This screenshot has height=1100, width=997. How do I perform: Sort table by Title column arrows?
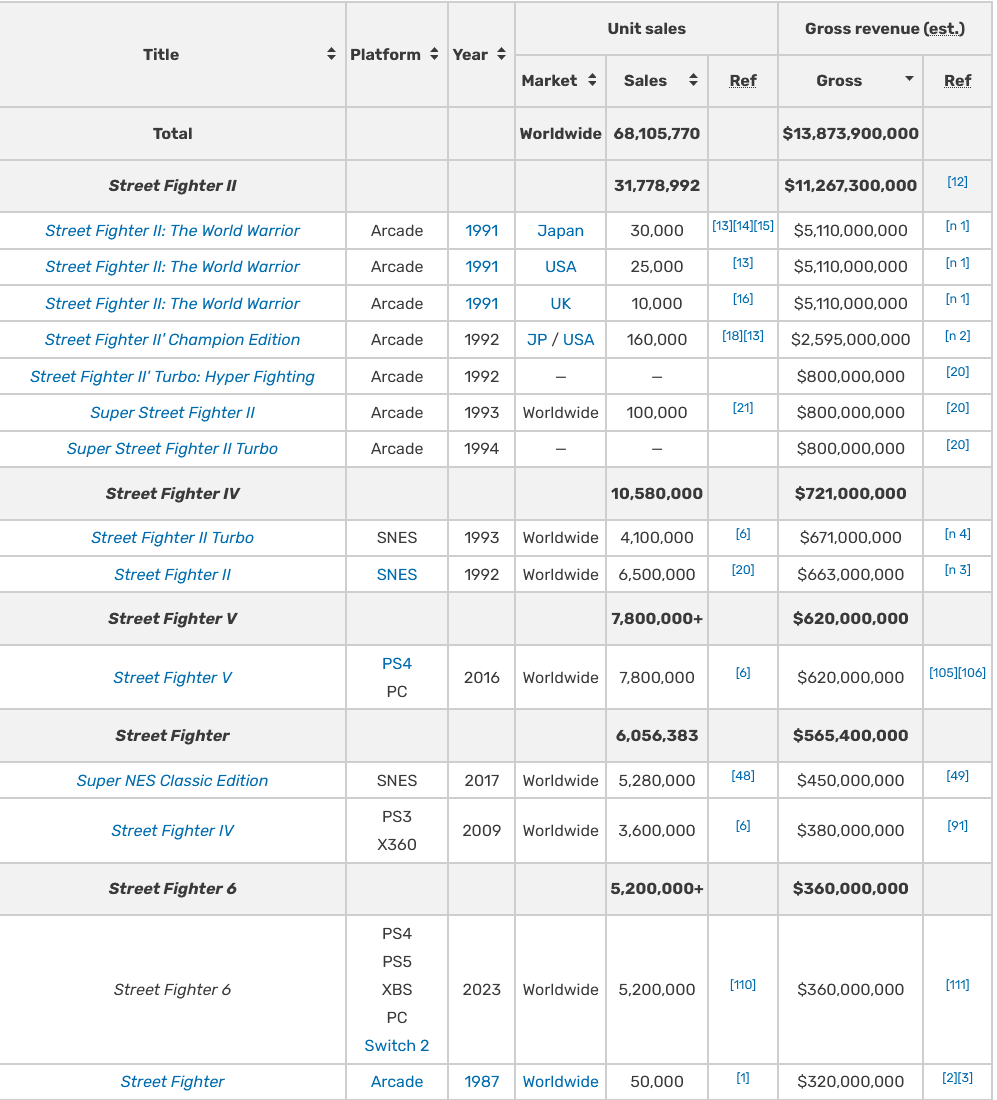[331, 54]
